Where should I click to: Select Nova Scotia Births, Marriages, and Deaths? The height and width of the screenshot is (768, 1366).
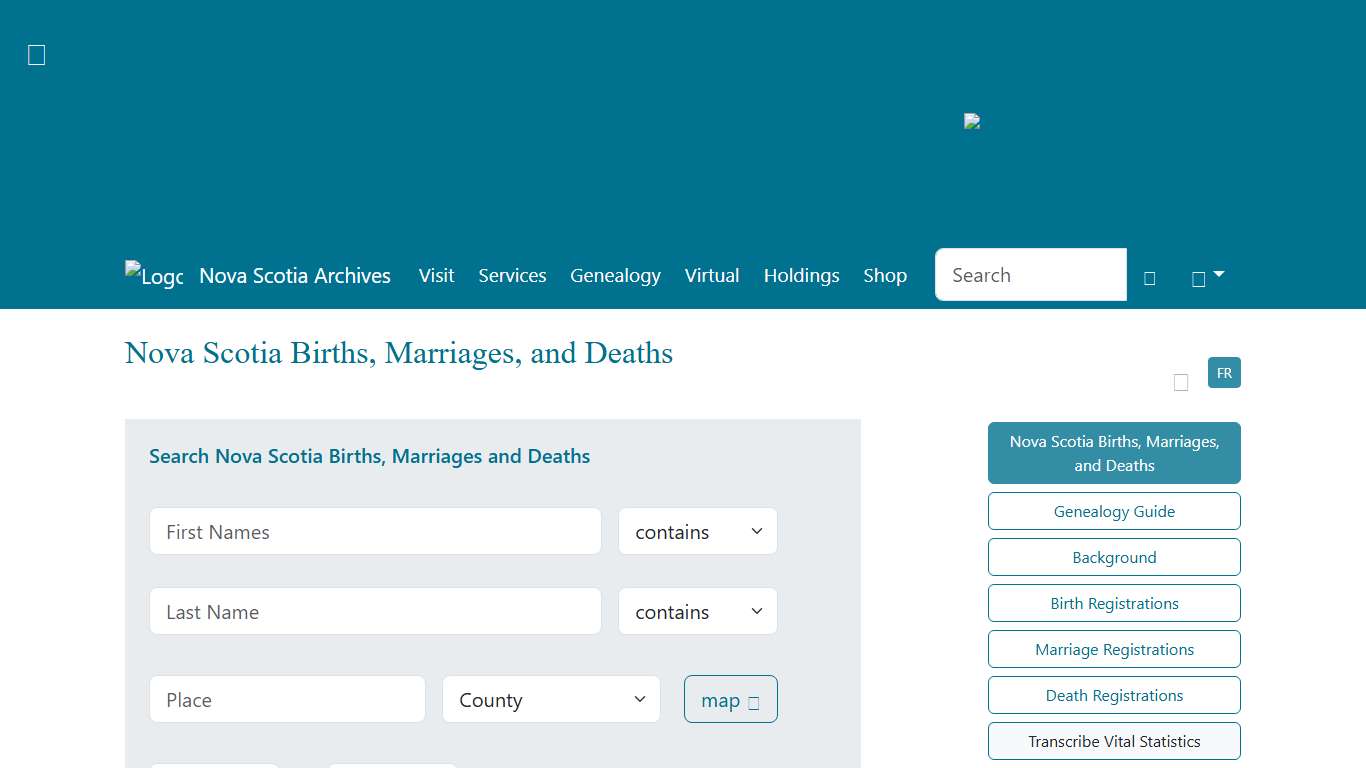[1114, 453]
